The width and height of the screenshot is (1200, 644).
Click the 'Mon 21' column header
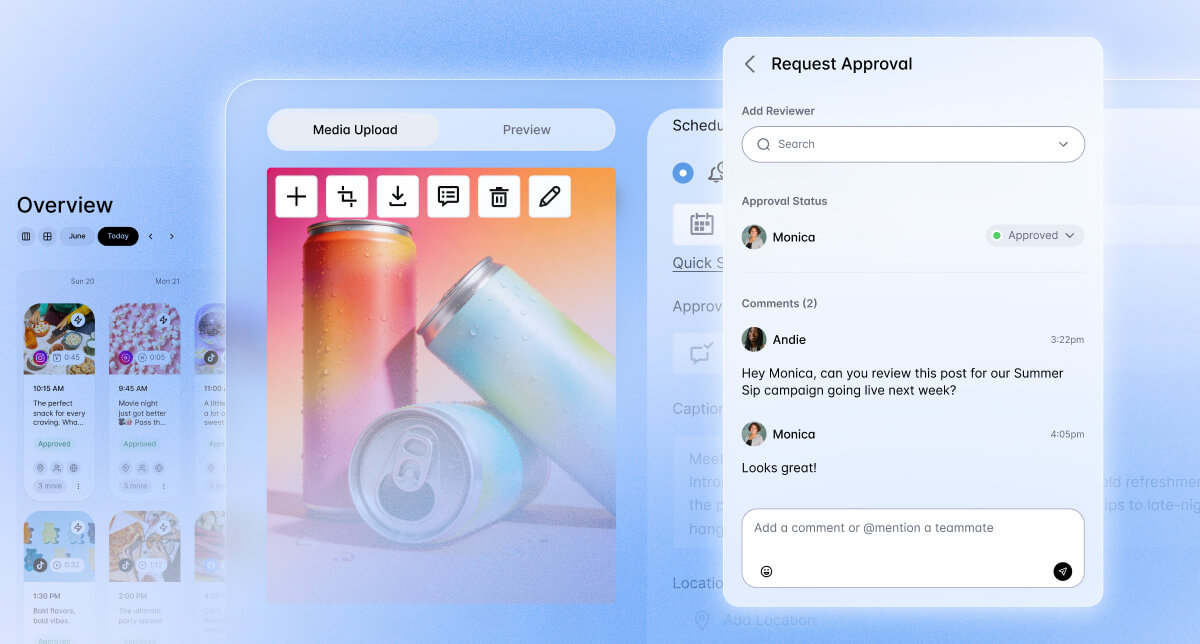(167, 282)
